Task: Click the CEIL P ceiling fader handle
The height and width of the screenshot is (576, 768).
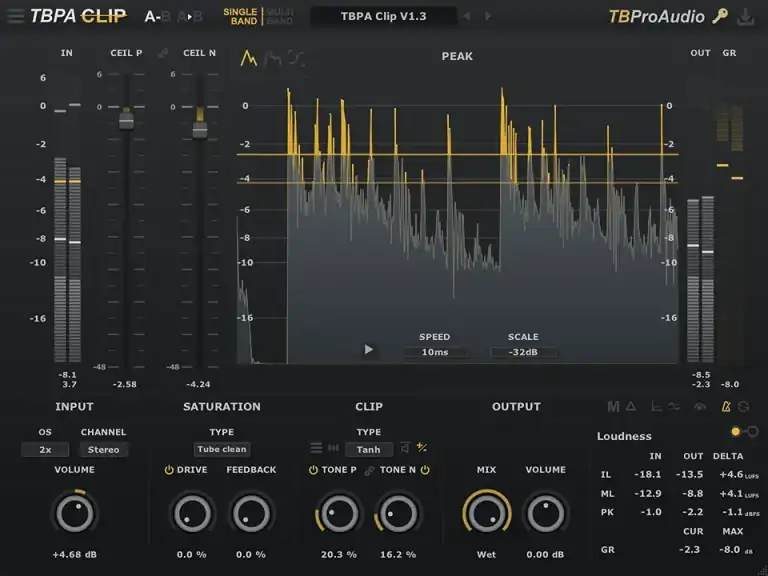Action: coord(126,119)
